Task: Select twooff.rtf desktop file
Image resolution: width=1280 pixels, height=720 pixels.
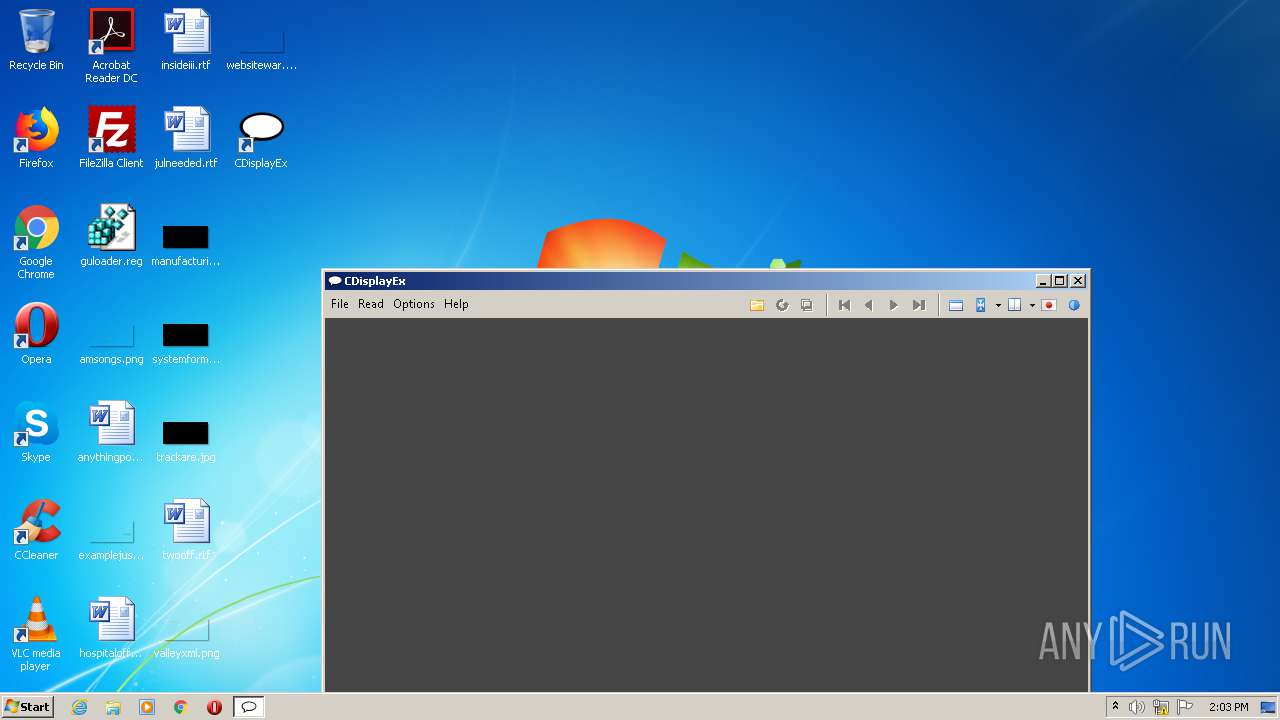Action: click(186, 530)
